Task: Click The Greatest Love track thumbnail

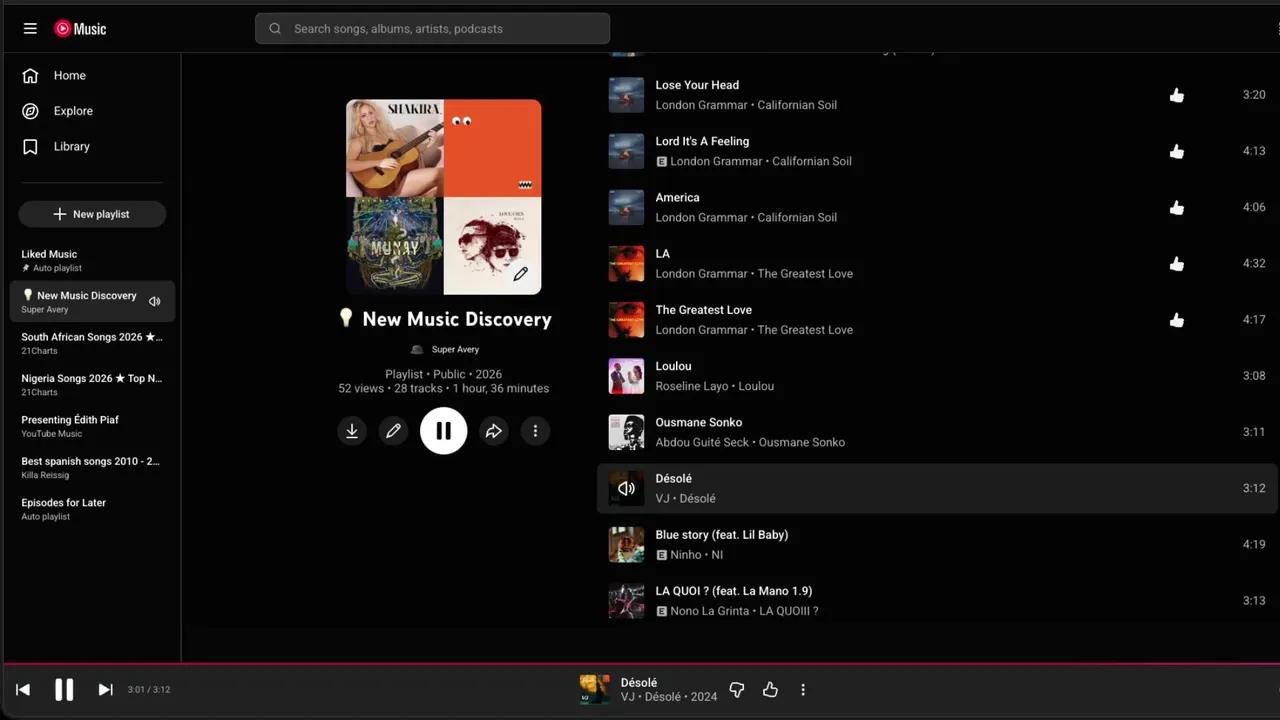Action: [626, 320]
